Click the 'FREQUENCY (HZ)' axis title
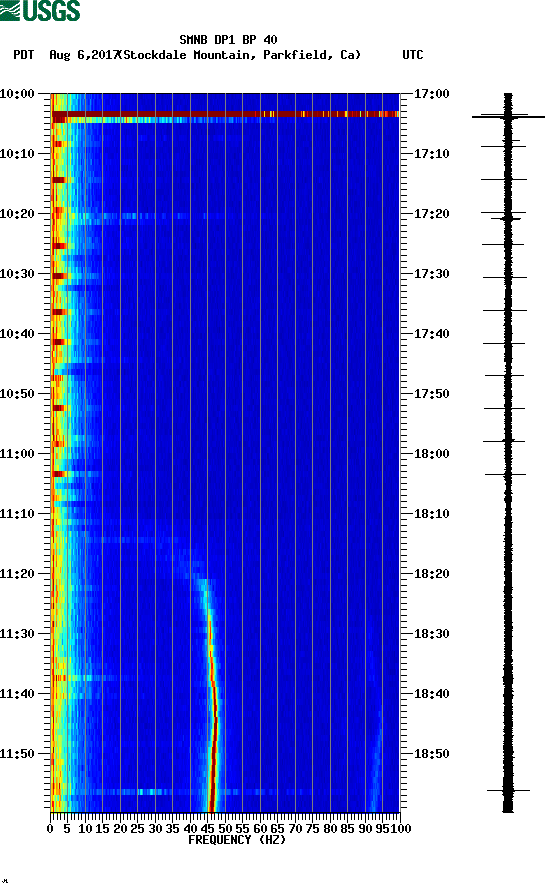 click(x=237, y=840)
